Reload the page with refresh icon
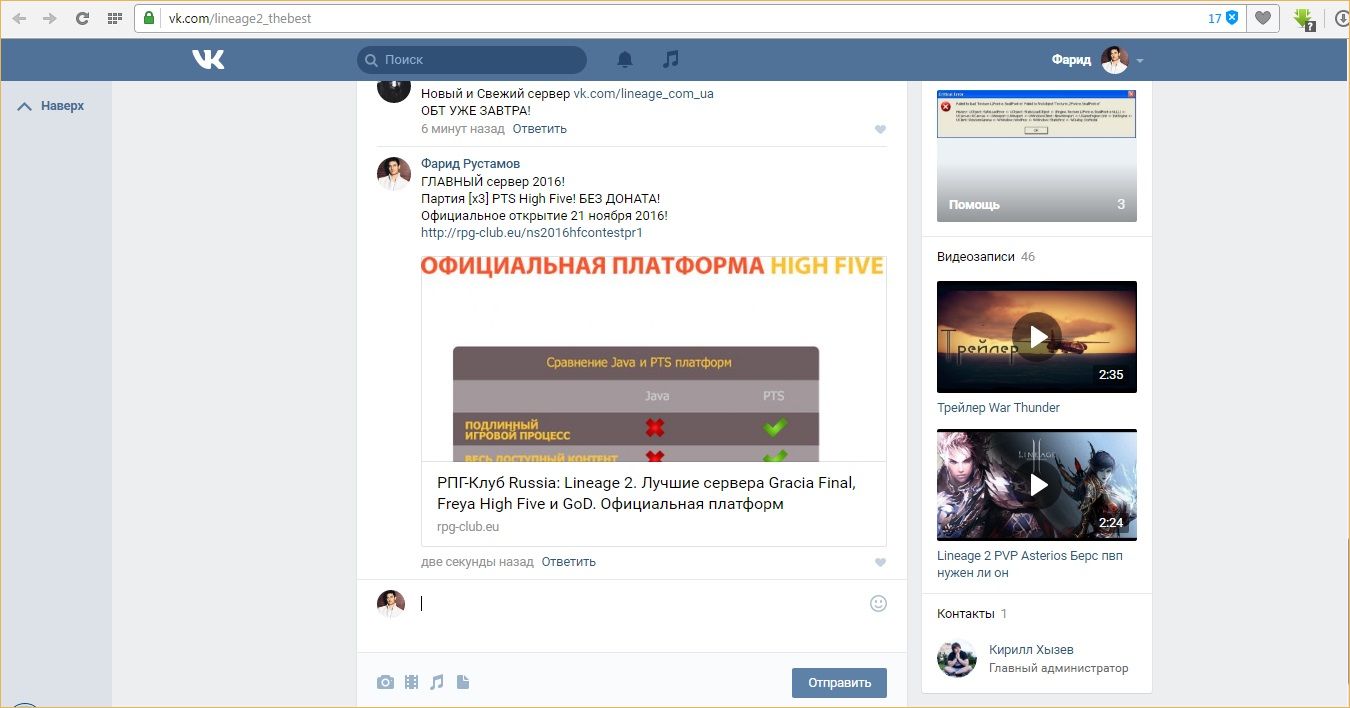 82,18
